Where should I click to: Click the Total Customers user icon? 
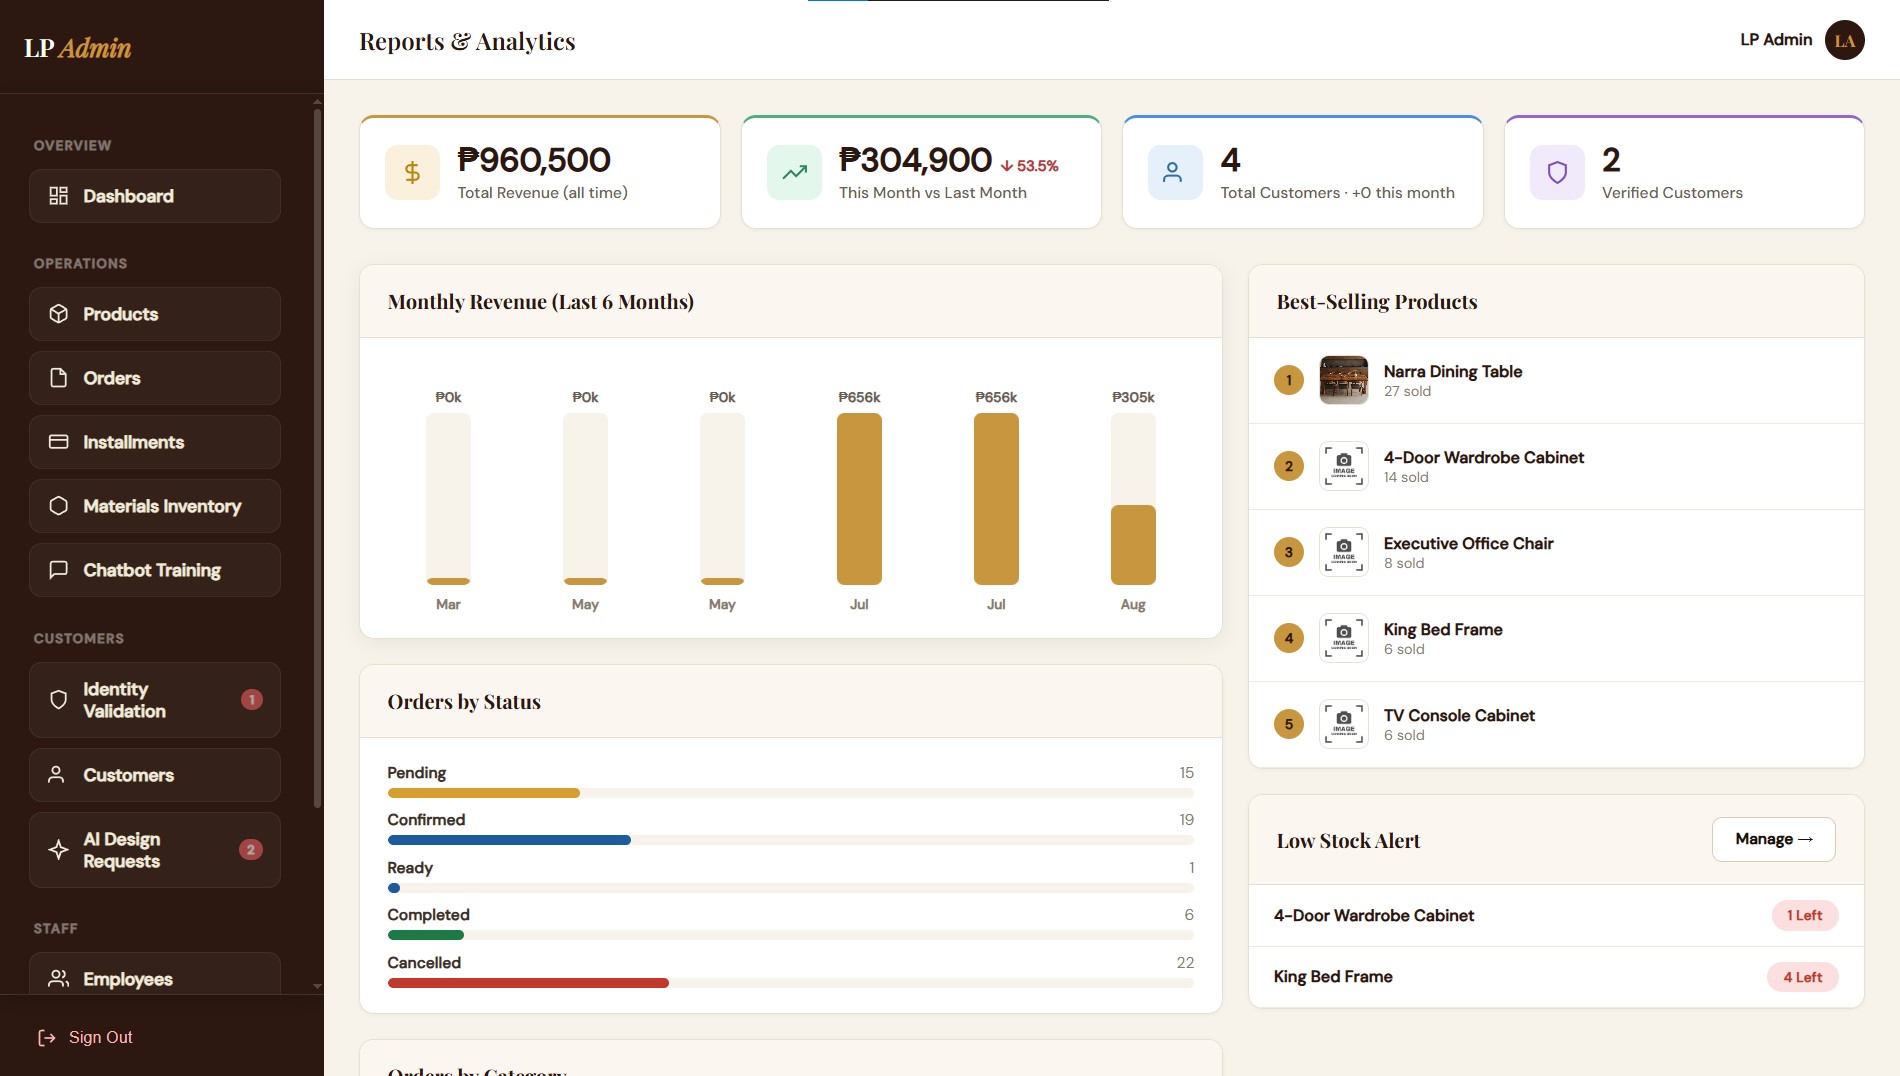pos(1175,173)
